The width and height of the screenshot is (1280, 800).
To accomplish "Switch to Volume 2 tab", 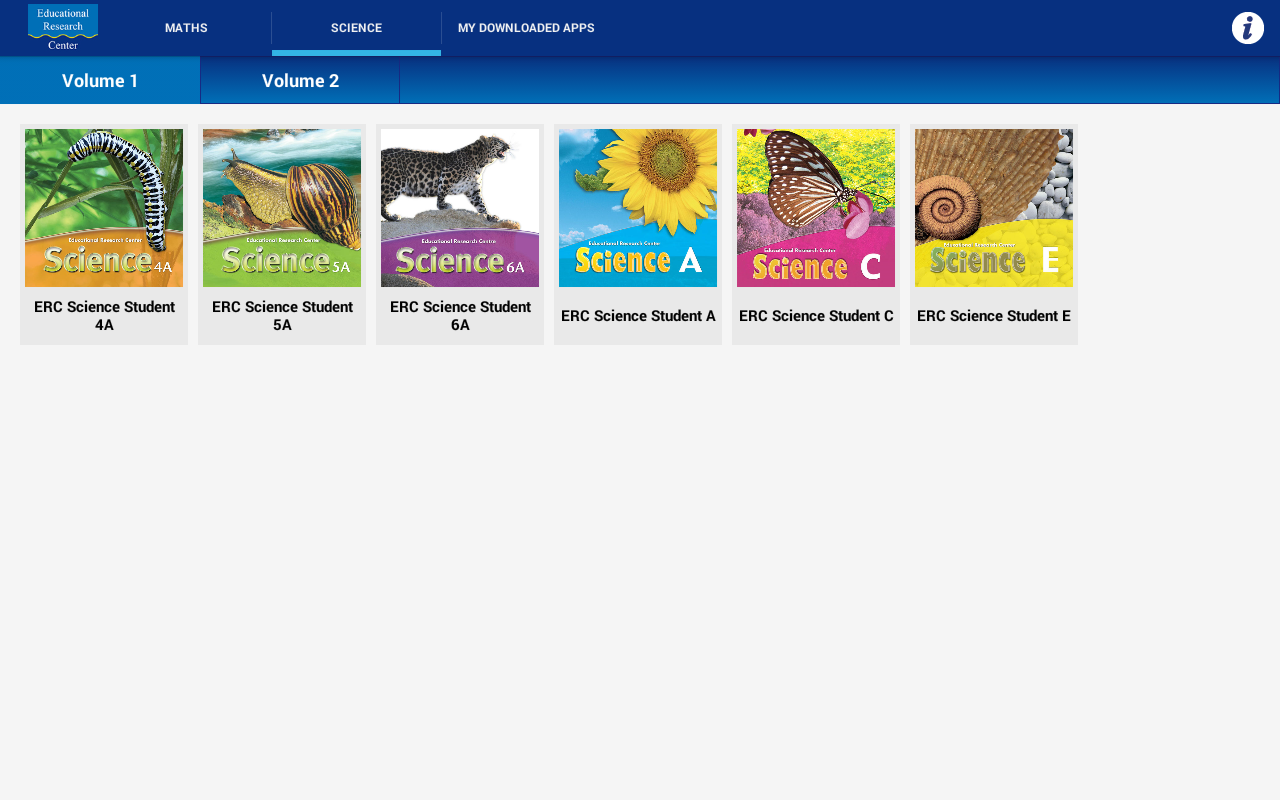I will [x=300, y=81].
